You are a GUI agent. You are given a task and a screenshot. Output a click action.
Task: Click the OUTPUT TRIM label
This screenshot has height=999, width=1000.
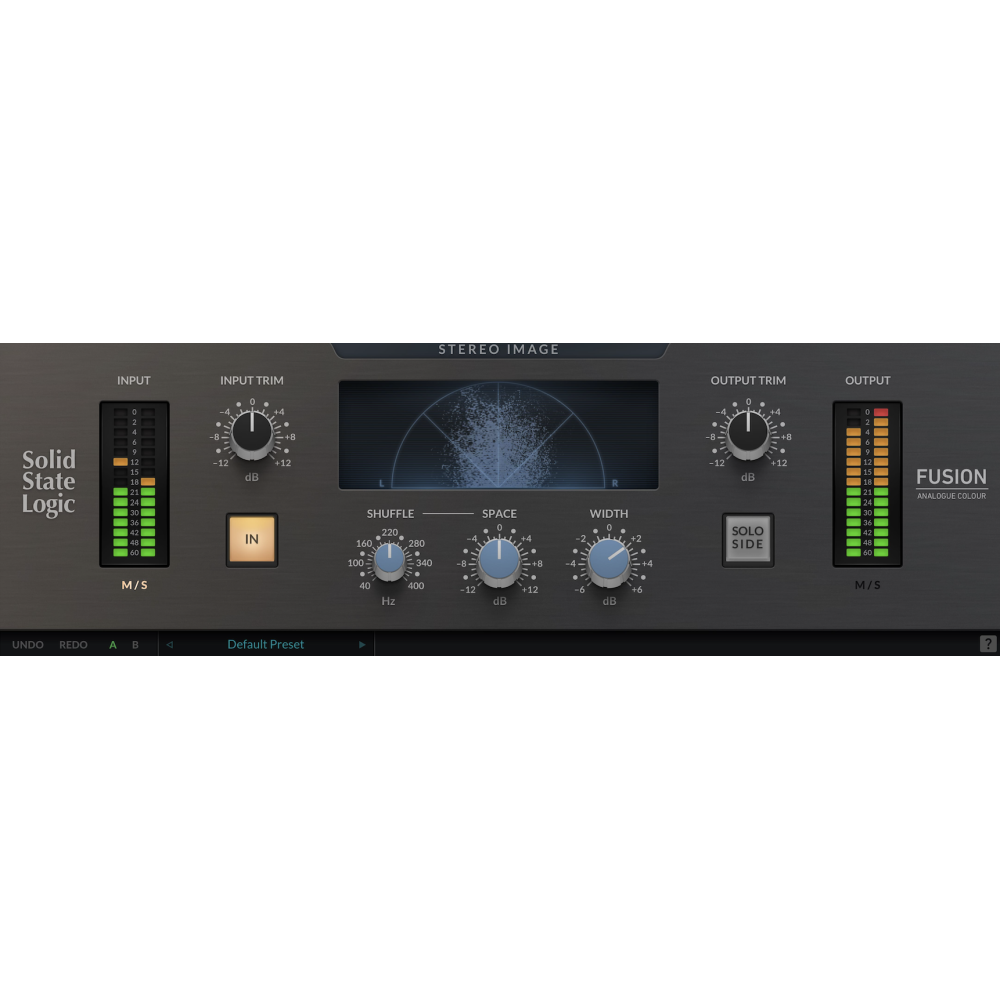tap(748, 380)
